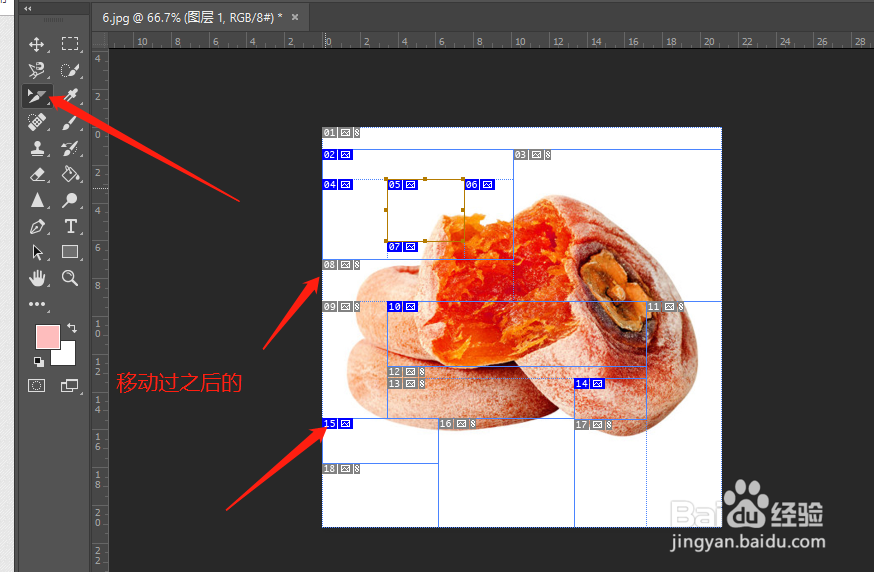Select the Paint Bucket tool
Viewport: 874px width, 572px height.
coord(70,174)
